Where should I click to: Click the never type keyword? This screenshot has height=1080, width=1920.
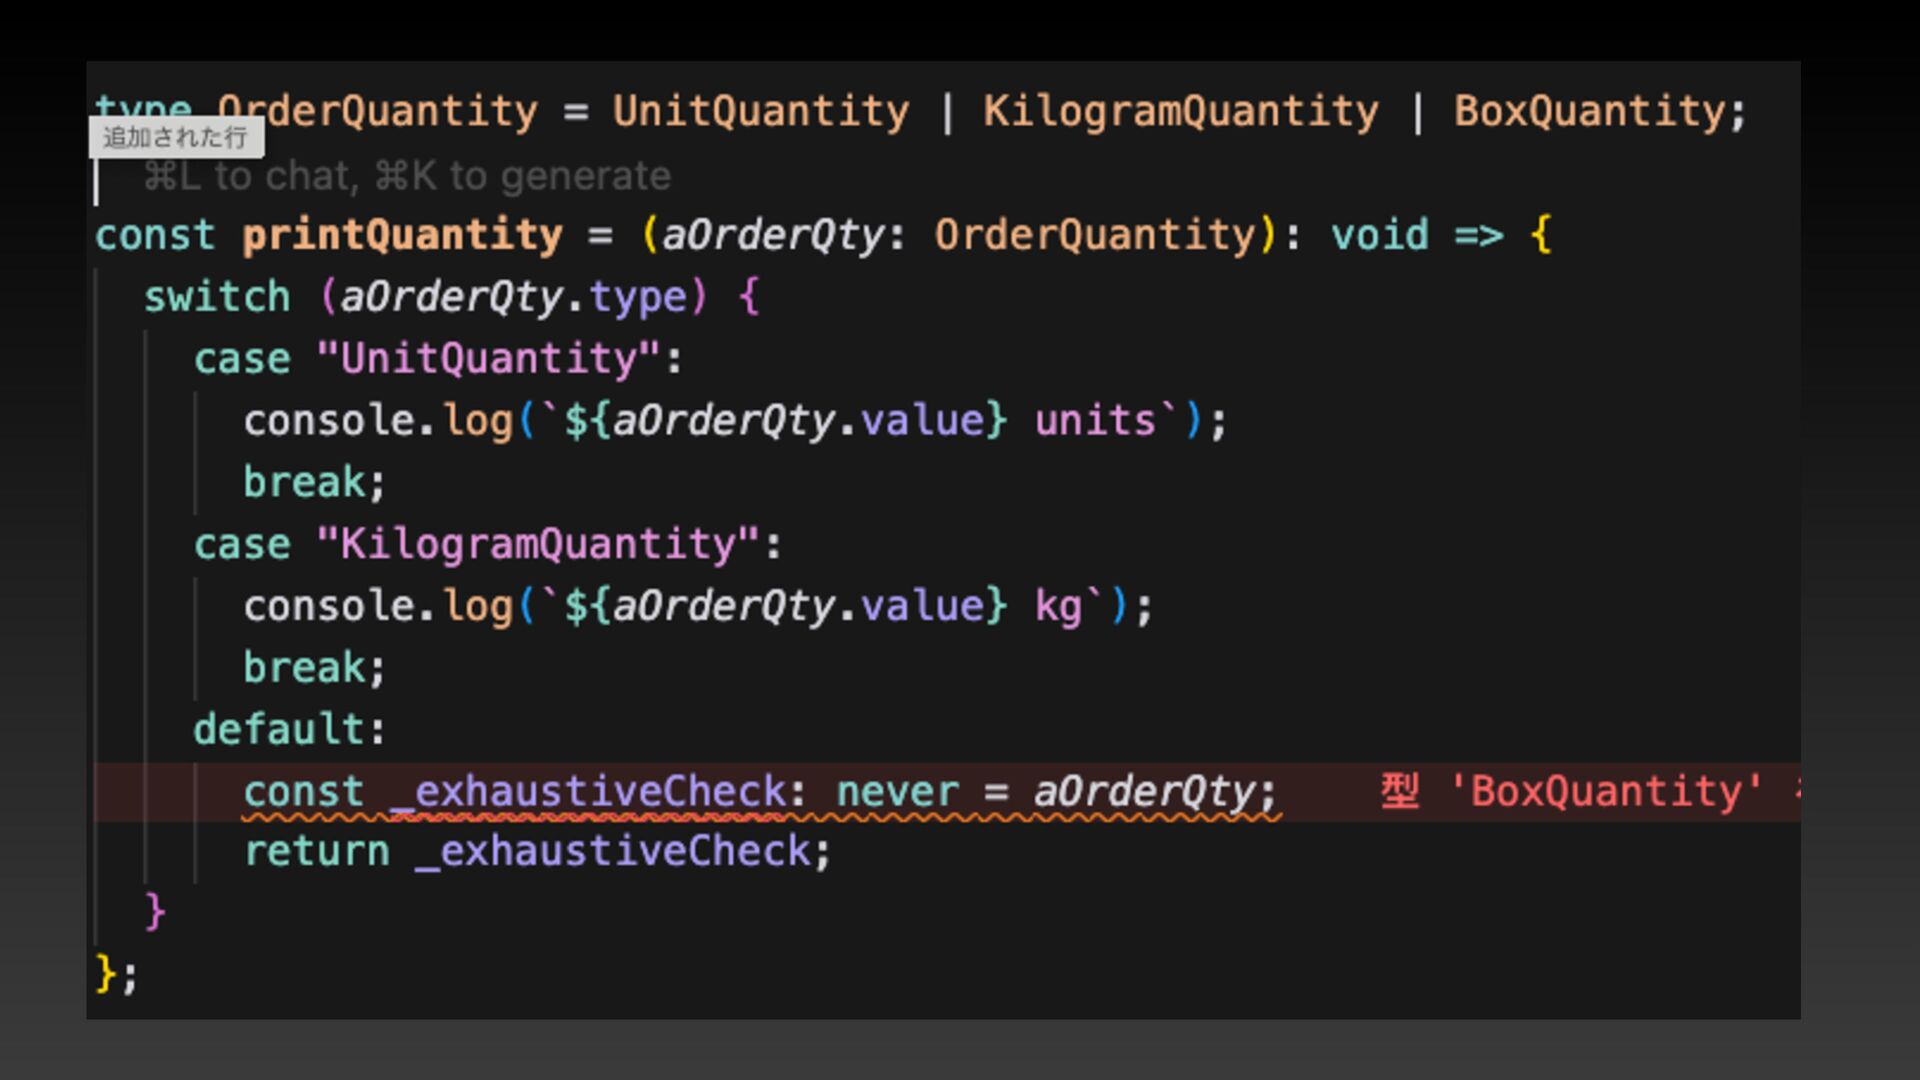click(x=896, y=792)
